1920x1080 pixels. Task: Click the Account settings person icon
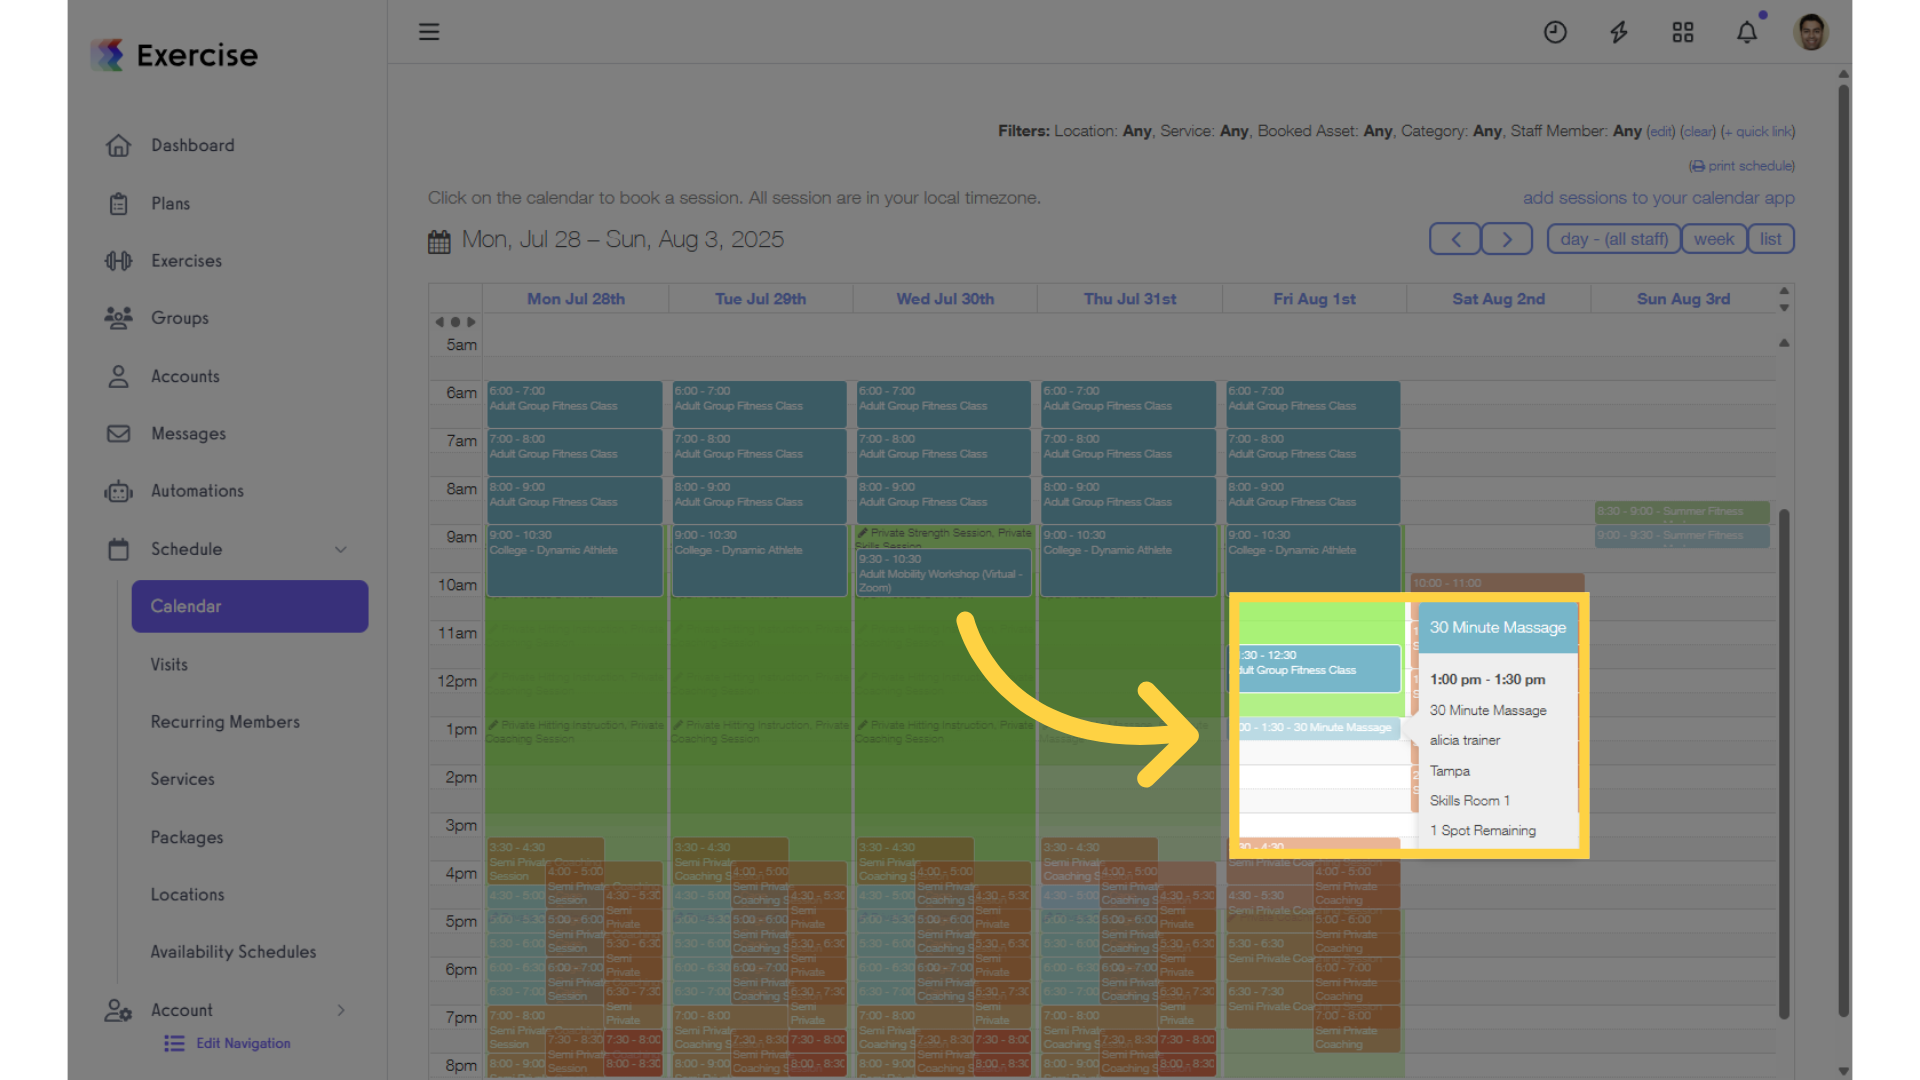118,1010
